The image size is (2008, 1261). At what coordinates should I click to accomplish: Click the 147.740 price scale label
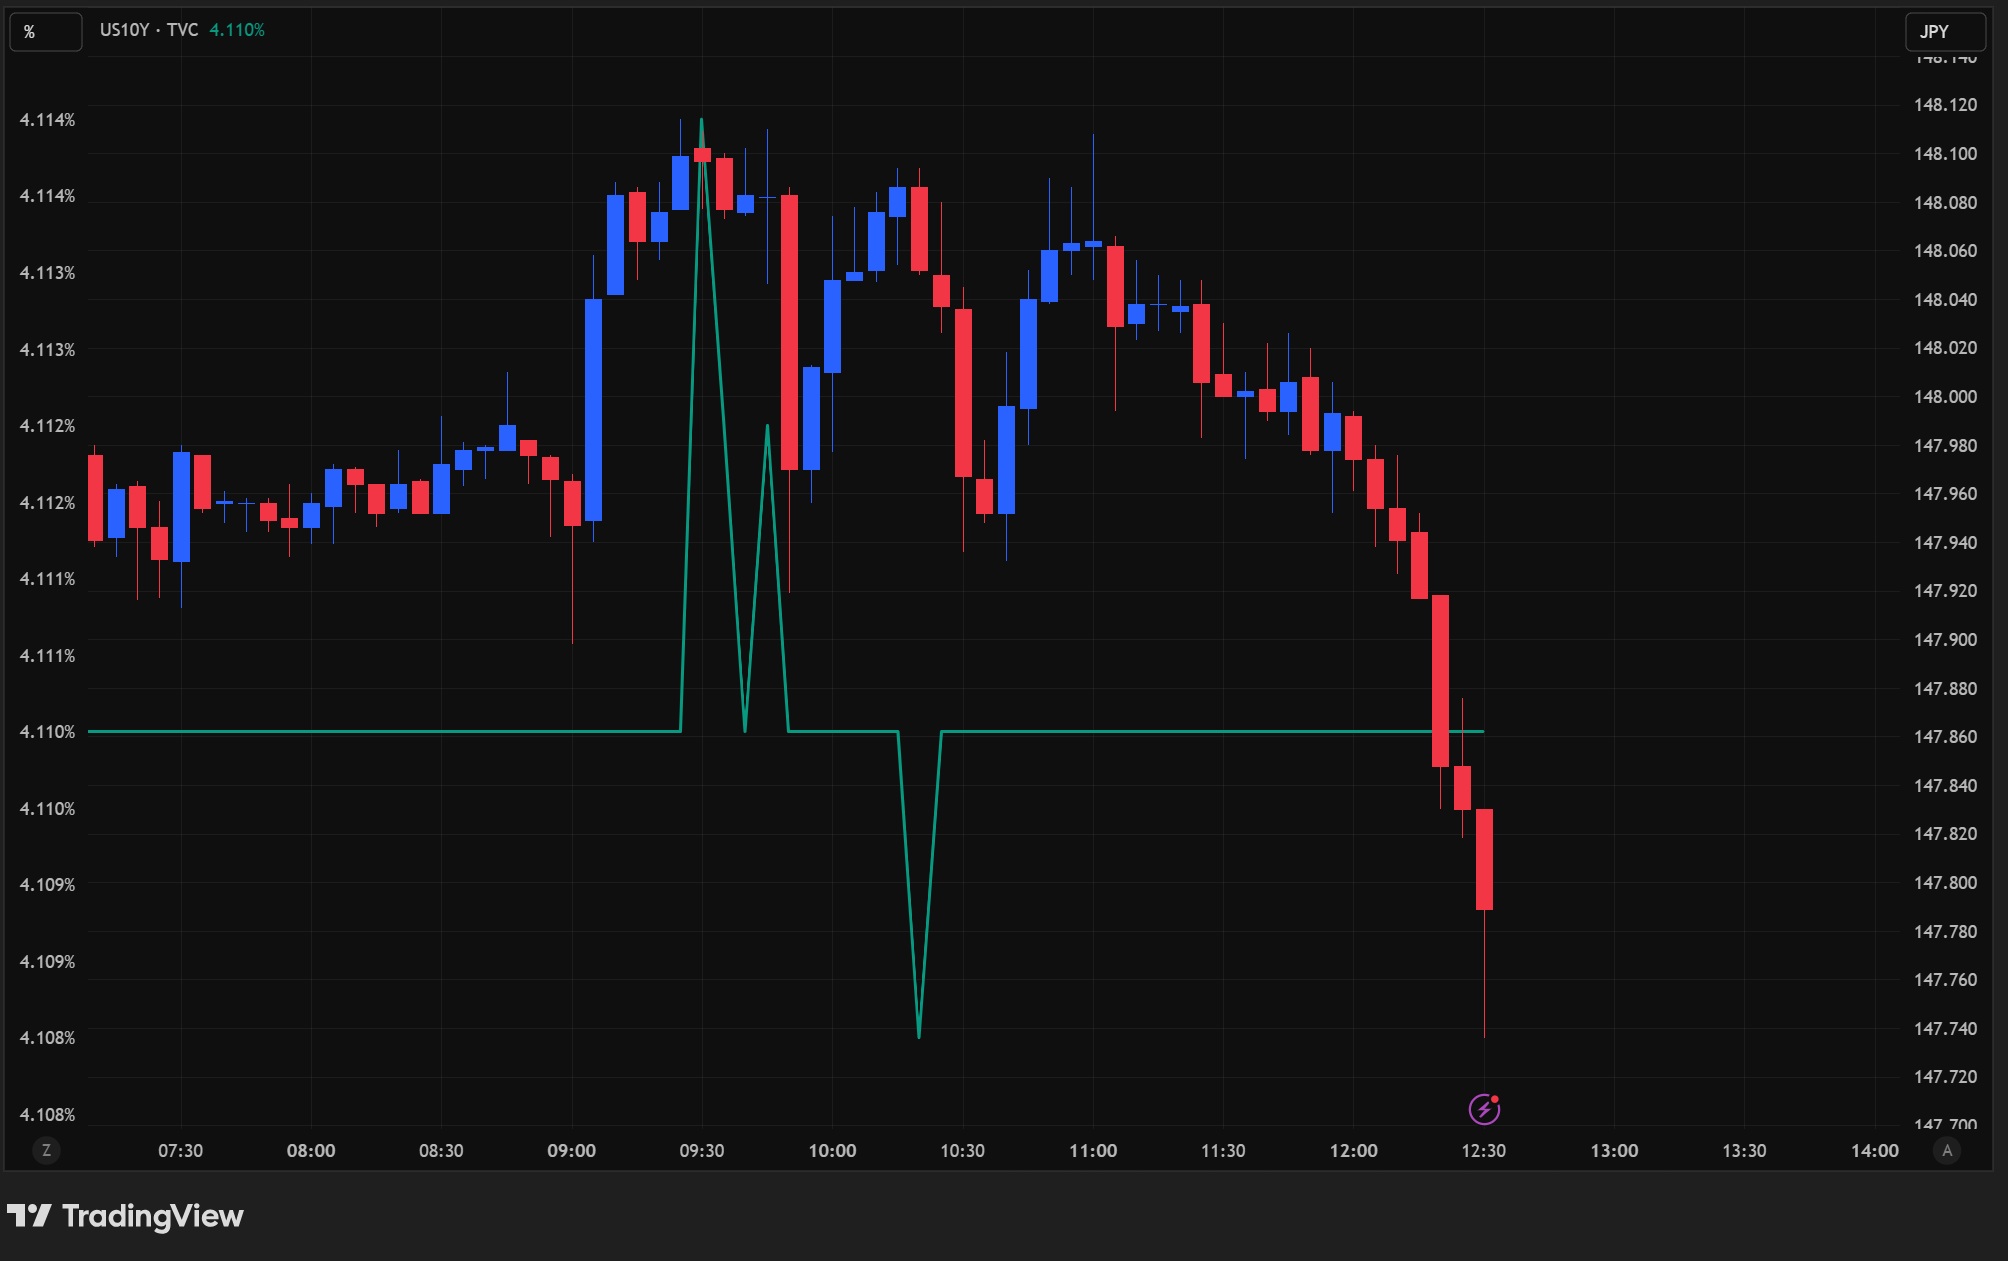[1944, 1029]
